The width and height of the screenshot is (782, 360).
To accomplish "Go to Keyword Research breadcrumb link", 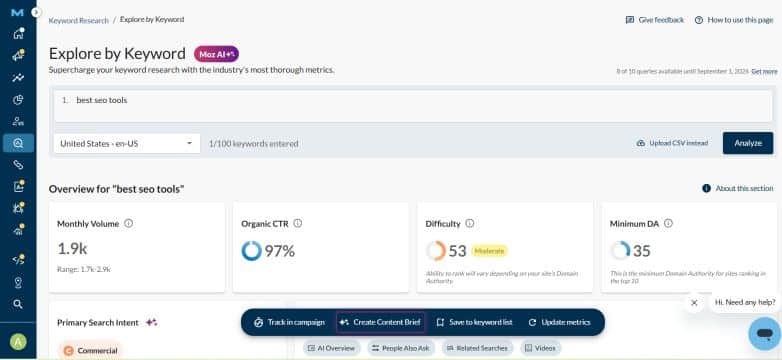I will (x=78, y=20).
